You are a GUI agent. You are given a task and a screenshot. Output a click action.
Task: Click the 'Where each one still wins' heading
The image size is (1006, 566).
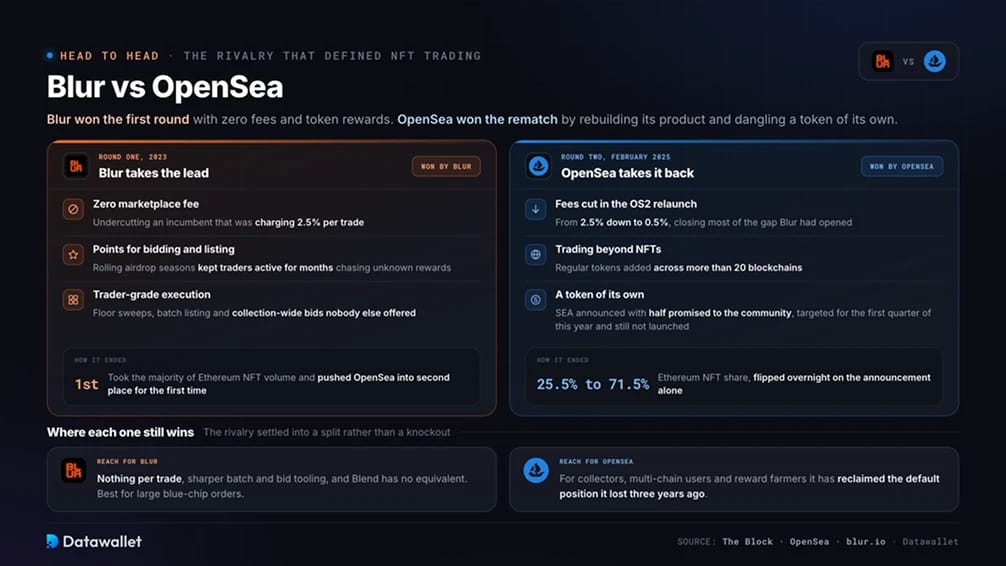click(120, 433)
